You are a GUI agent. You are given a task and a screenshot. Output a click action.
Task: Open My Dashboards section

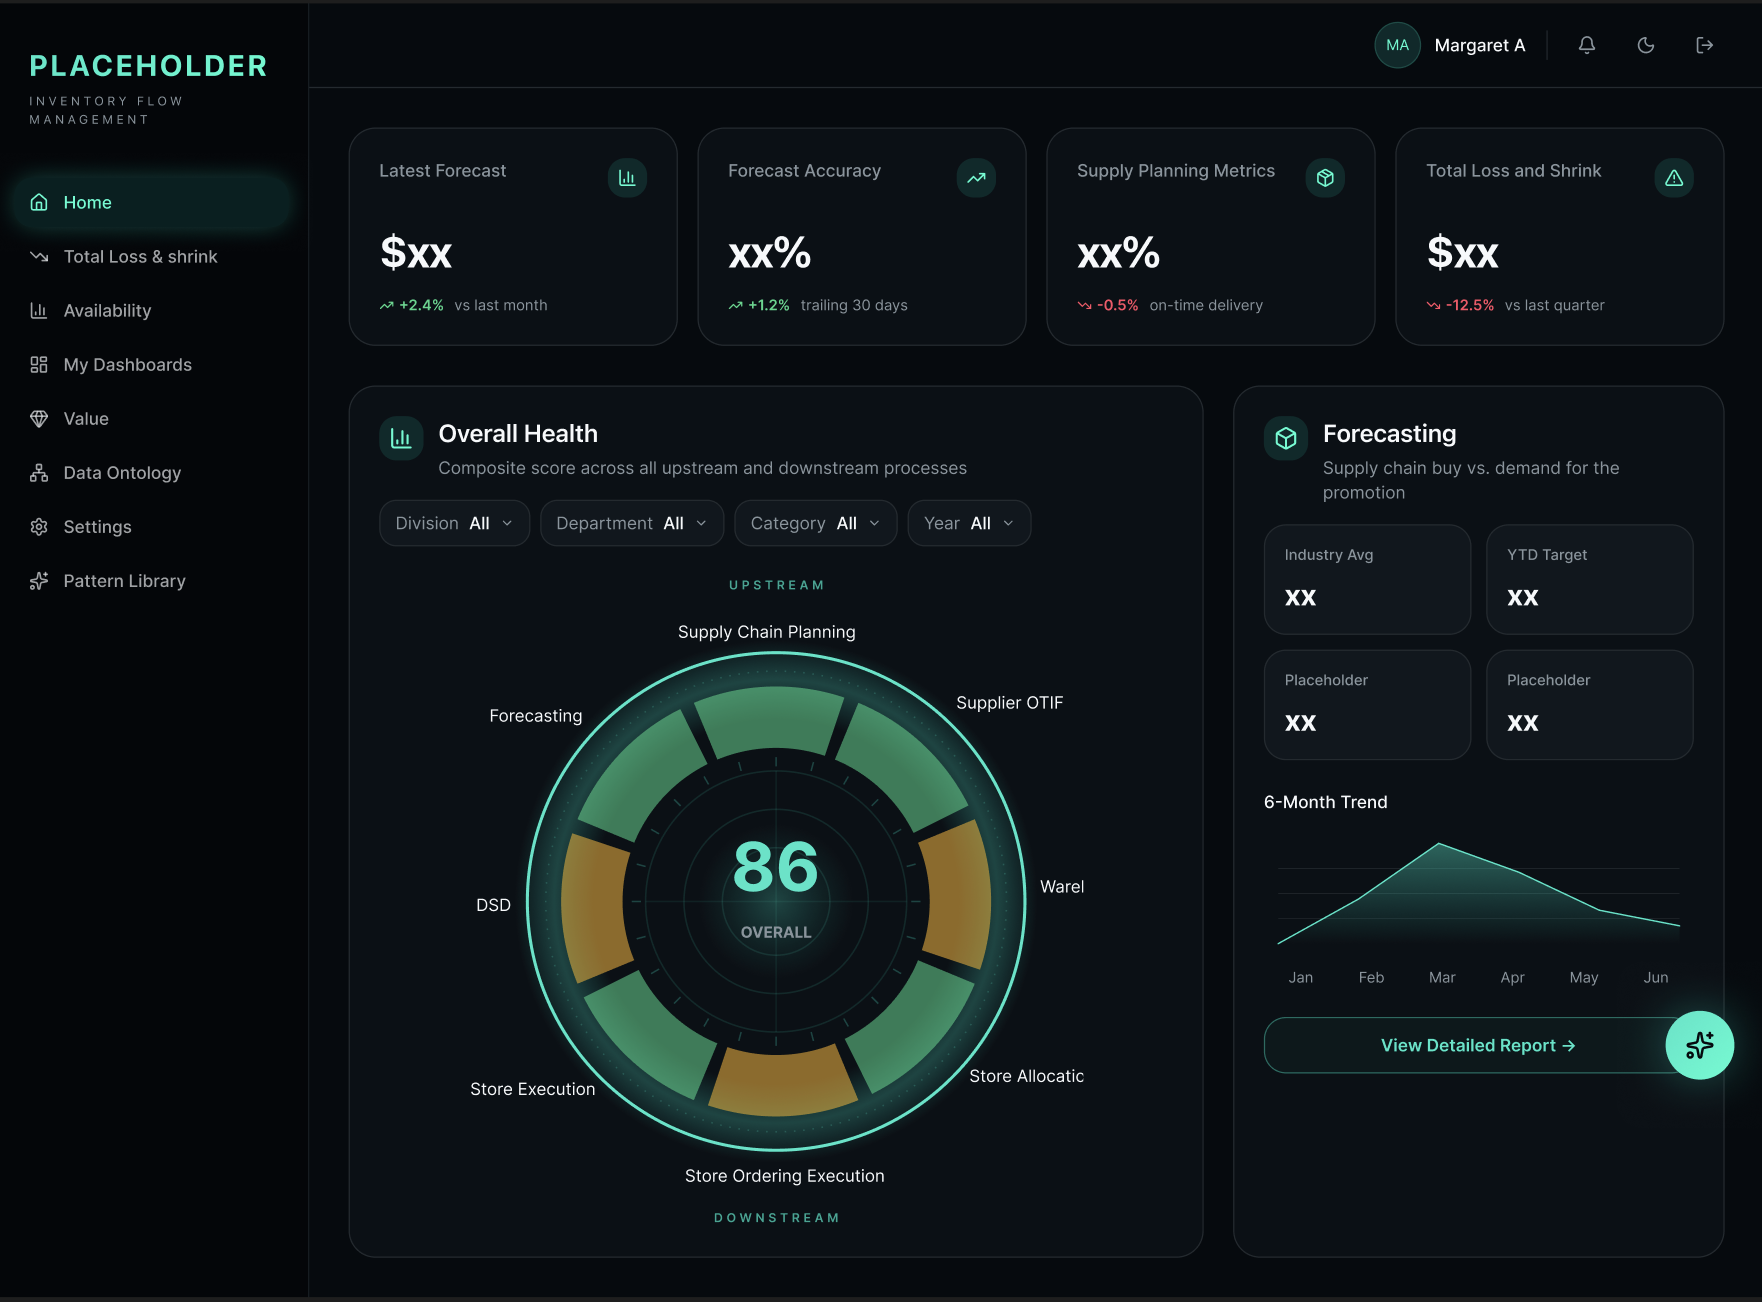153,364
